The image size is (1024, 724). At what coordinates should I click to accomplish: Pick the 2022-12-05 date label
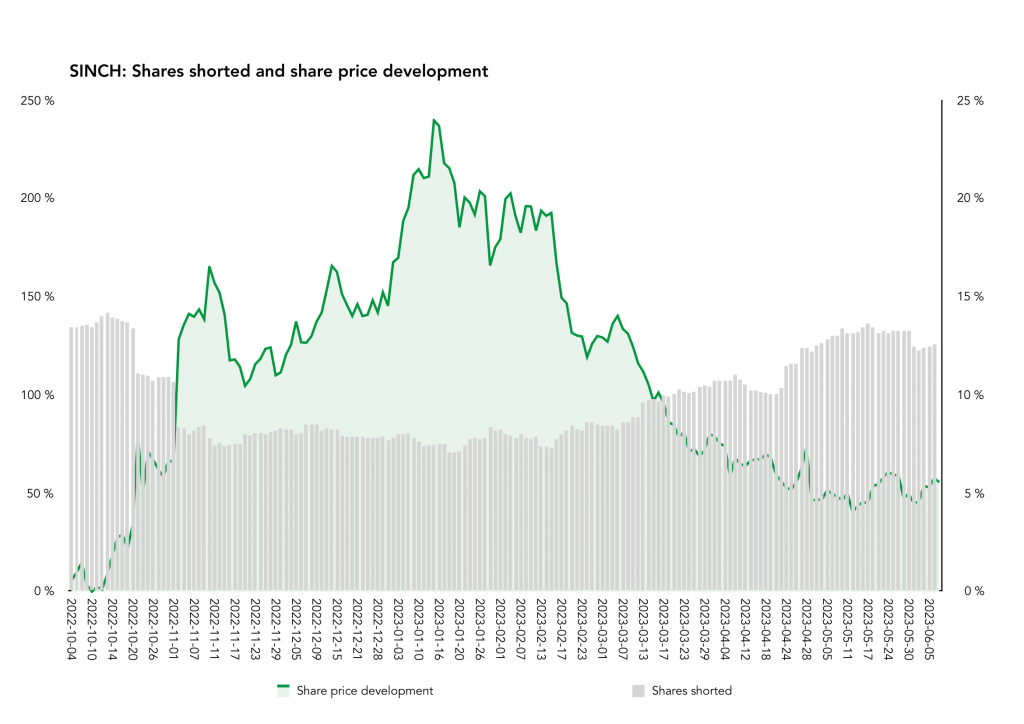(x=296, y=629)
